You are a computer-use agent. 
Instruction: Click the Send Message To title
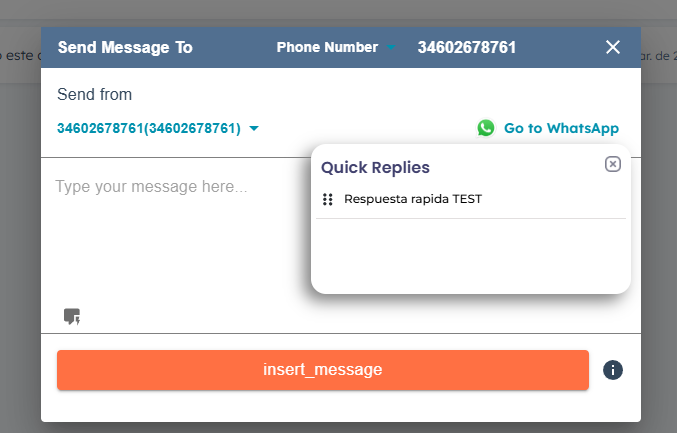coord(125,47)
